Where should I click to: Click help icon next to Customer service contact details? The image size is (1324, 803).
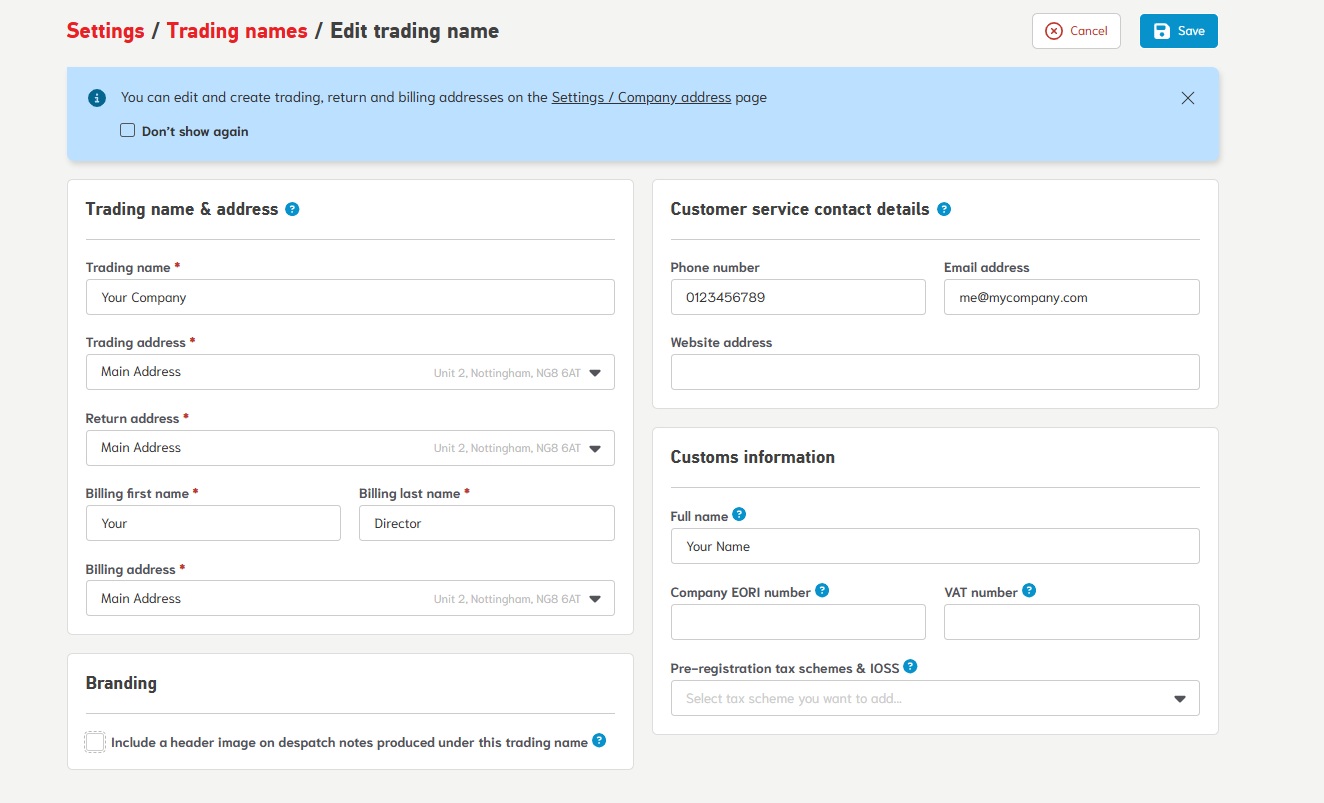point(944,209)
